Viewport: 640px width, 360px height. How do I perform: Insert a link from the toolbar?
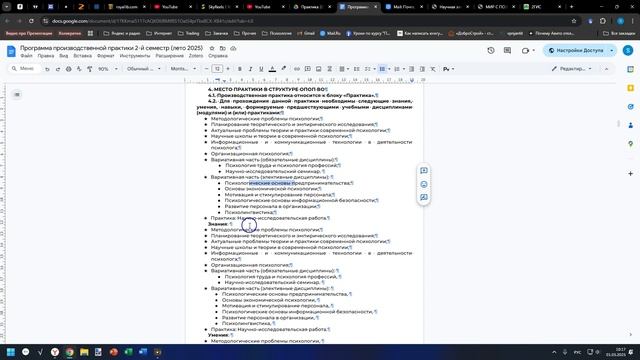tap(297, 69)
